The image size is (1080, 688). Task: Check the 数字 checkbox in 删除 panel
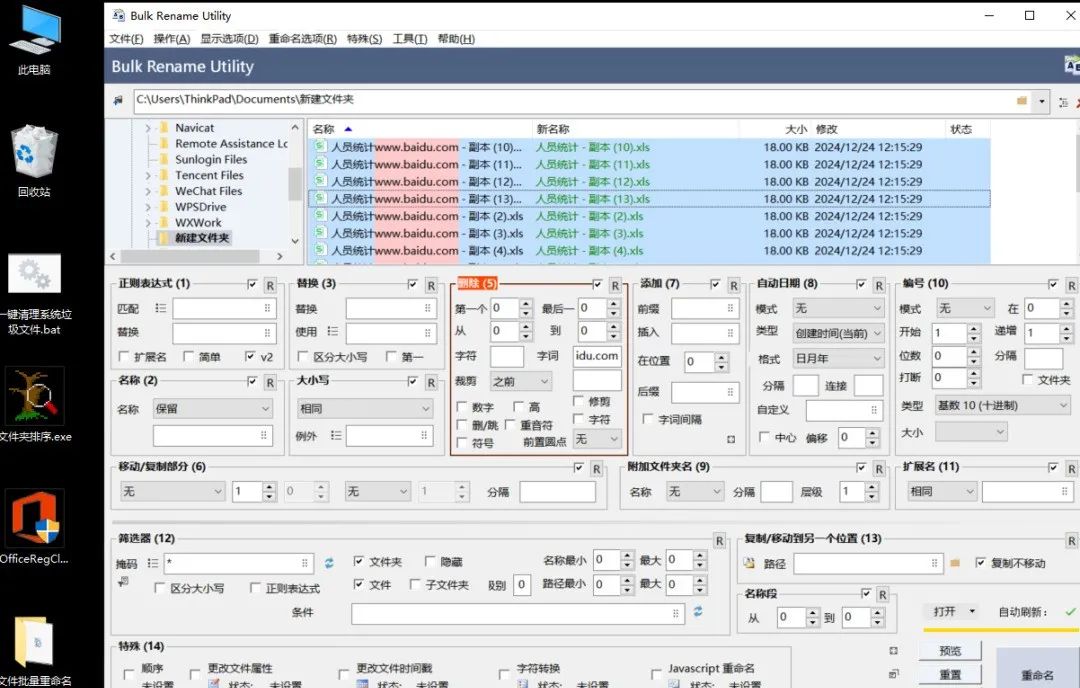pyautogui.click(x=462, y=407)
